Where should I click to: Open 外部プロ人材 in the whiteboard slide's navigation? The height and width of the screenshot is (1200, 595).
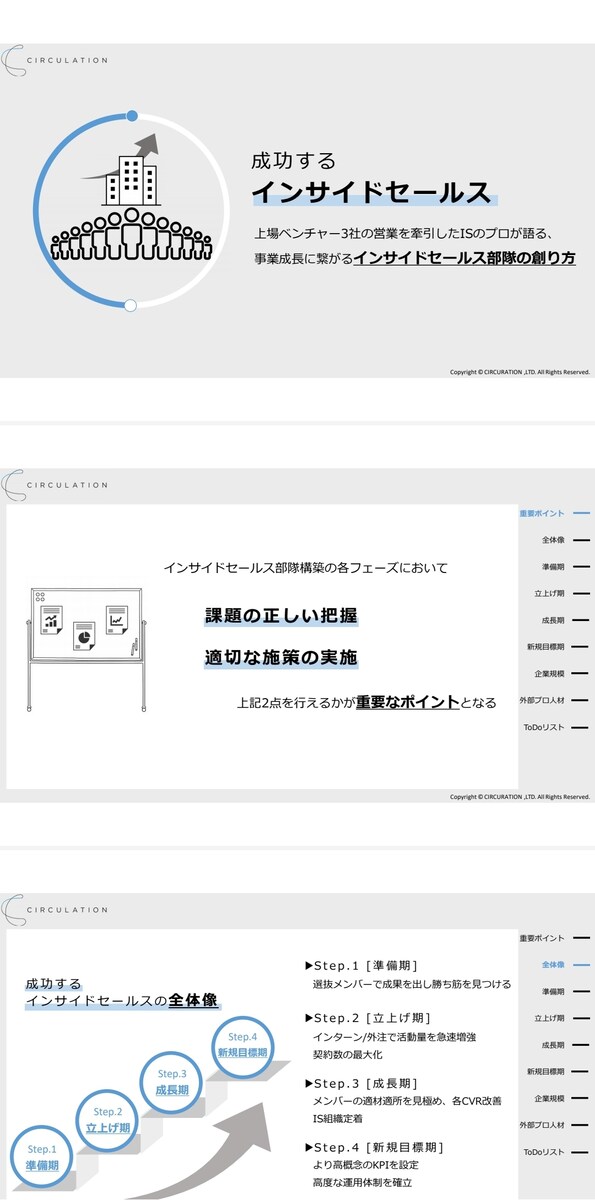(x=554, y=700)
